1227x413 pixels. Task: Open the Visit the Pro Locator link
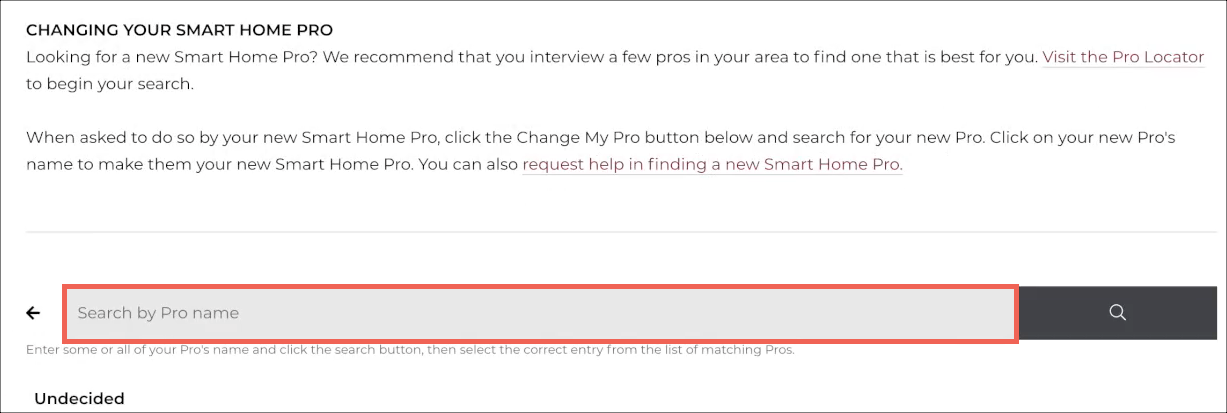(1123, 57)
